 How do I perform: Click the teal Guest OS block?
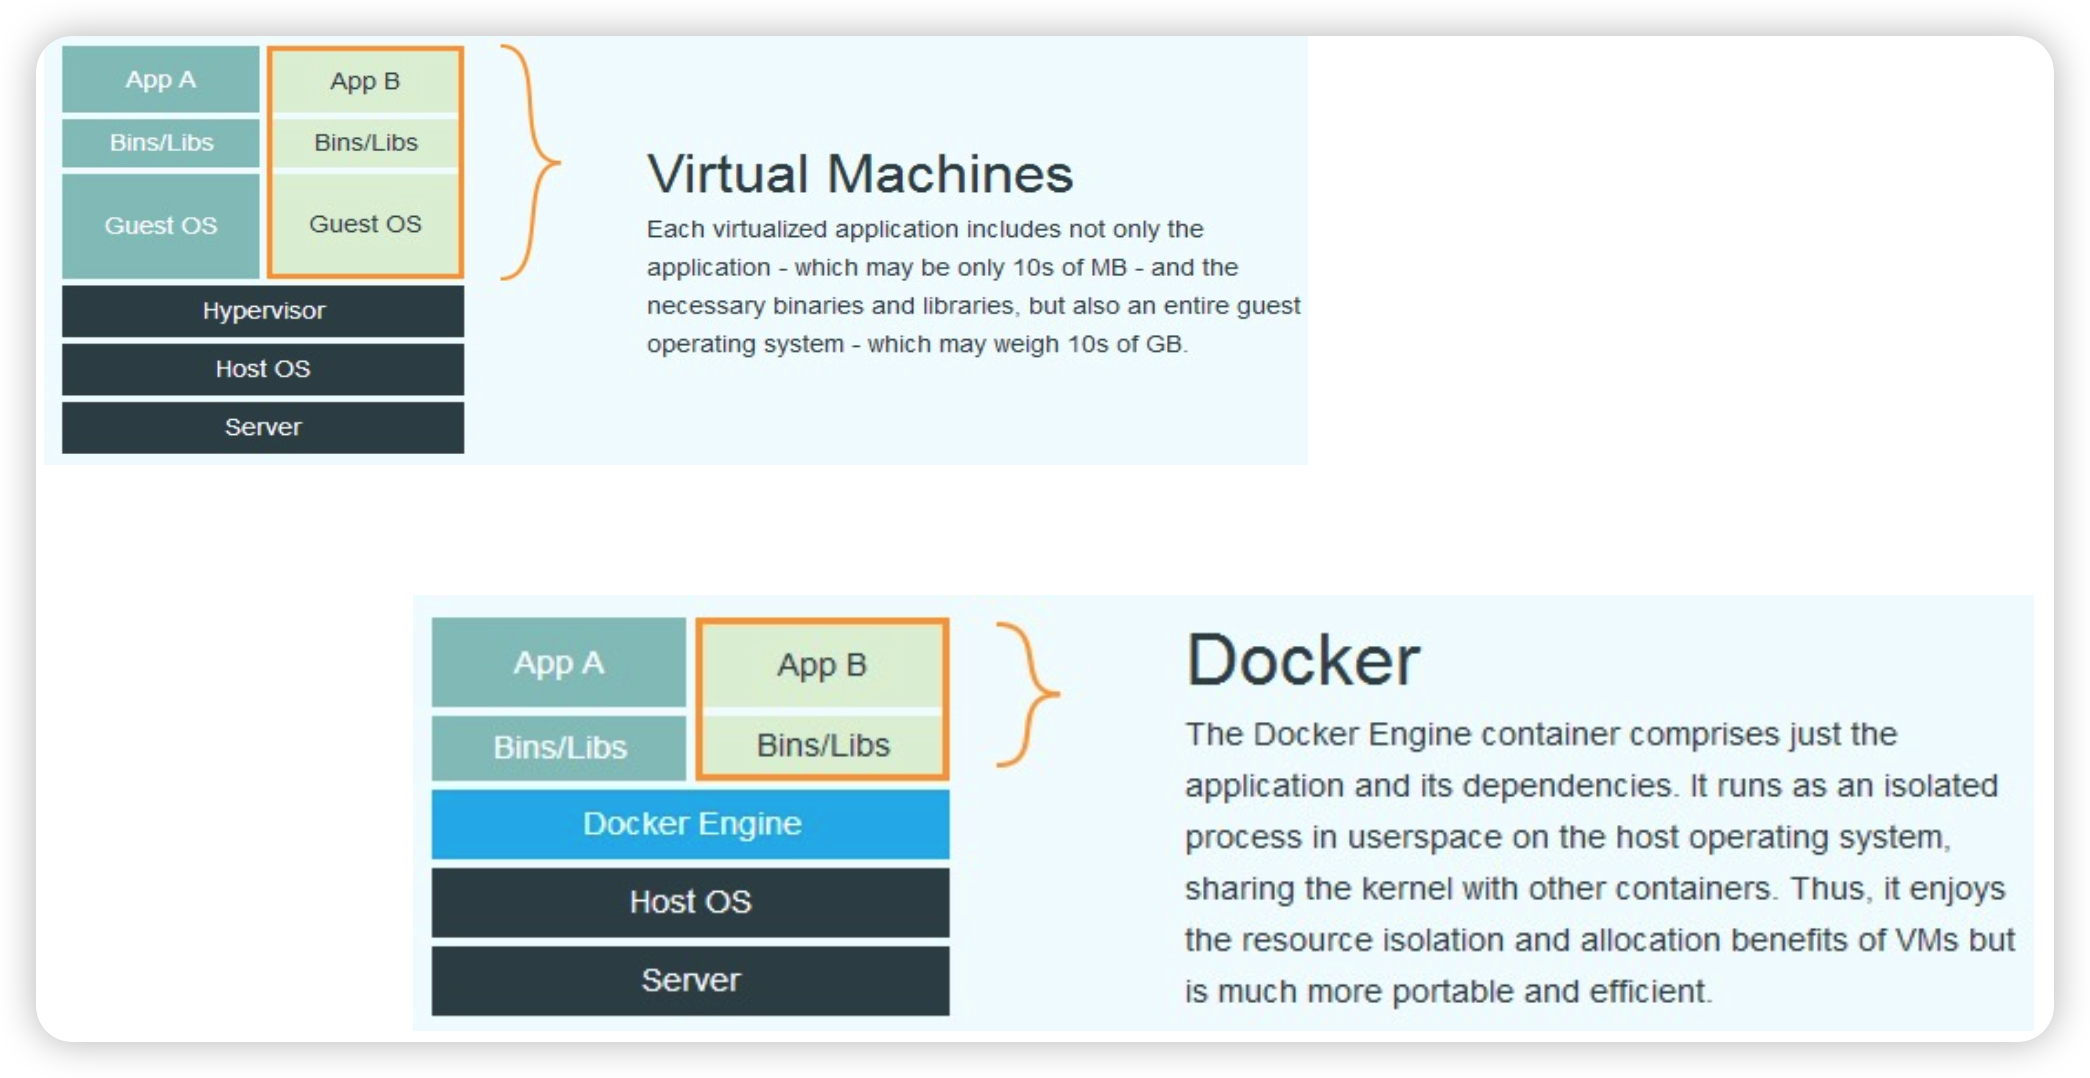click(160, 225)
